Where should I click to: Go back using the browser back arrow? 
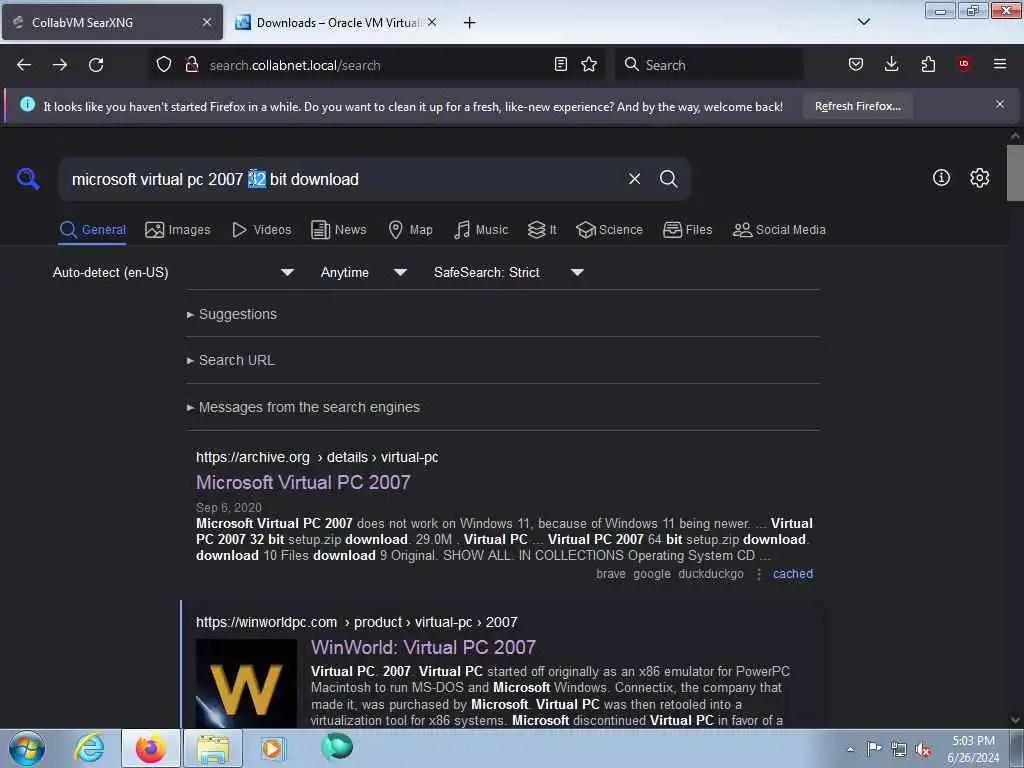pos(24,65)
